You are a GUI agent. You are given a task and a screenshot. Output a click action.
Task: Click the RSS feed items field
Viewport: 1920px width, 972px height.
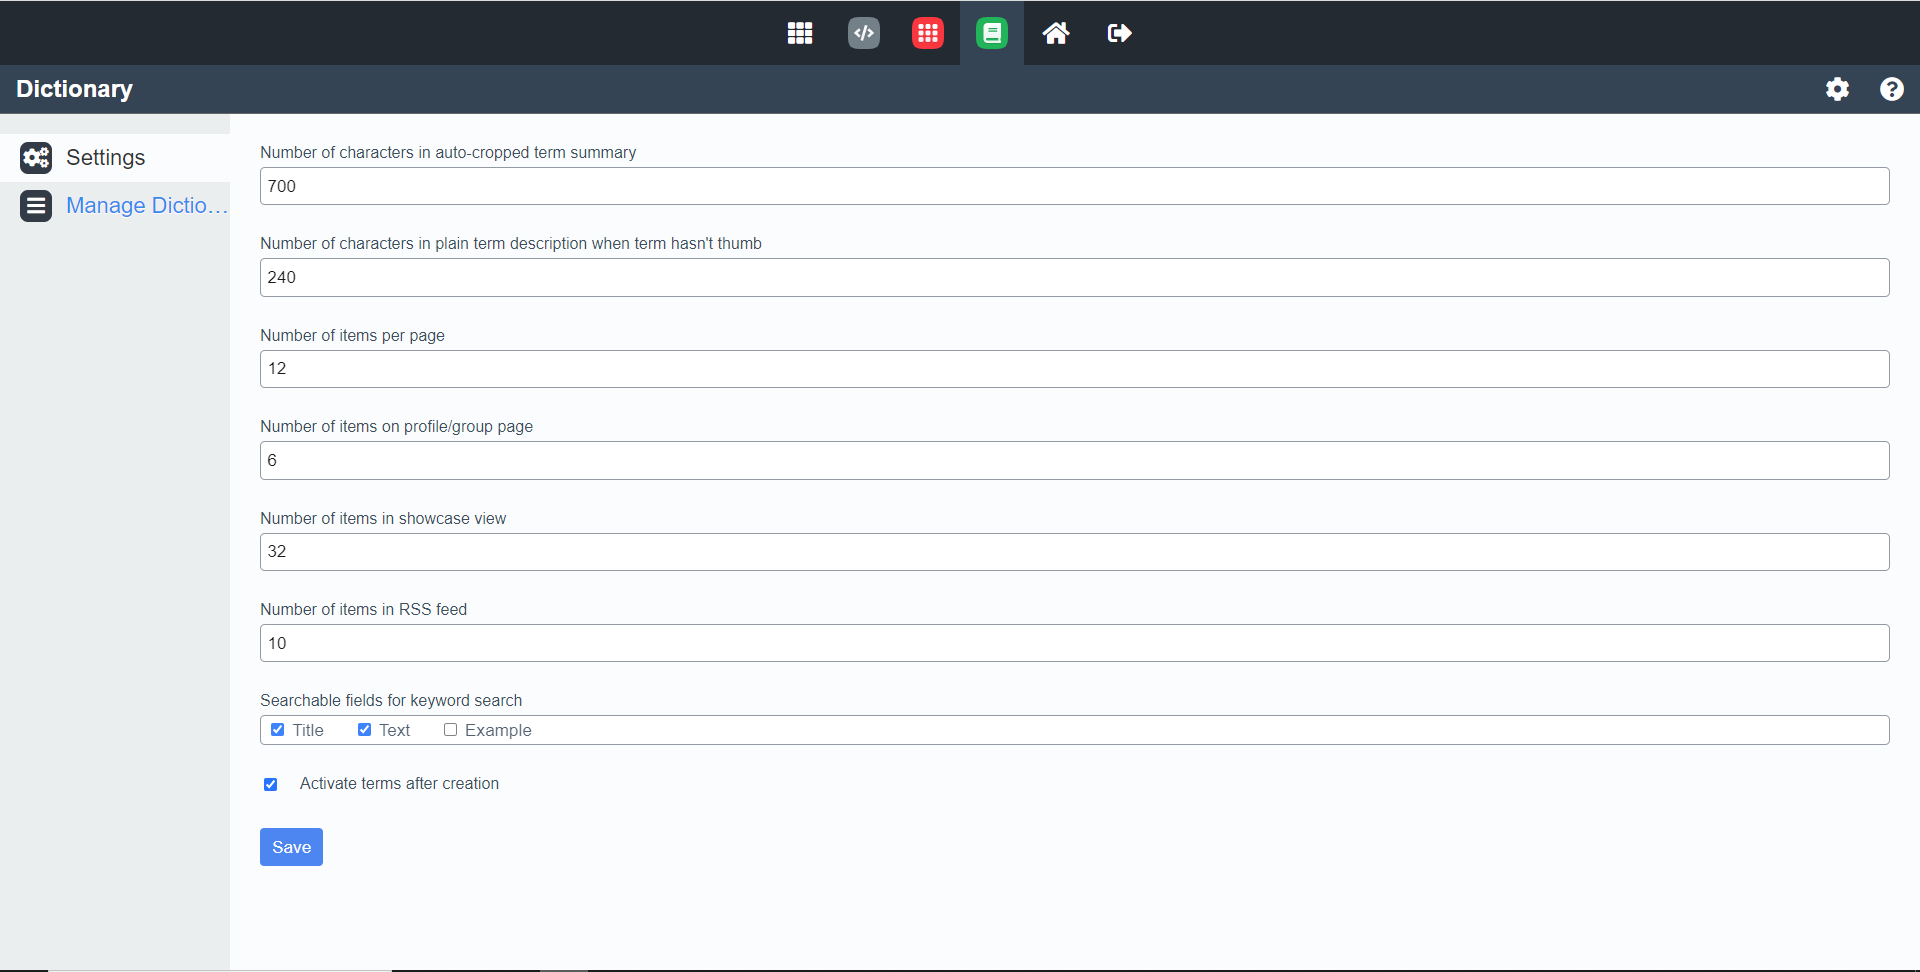click(1074, 643)
